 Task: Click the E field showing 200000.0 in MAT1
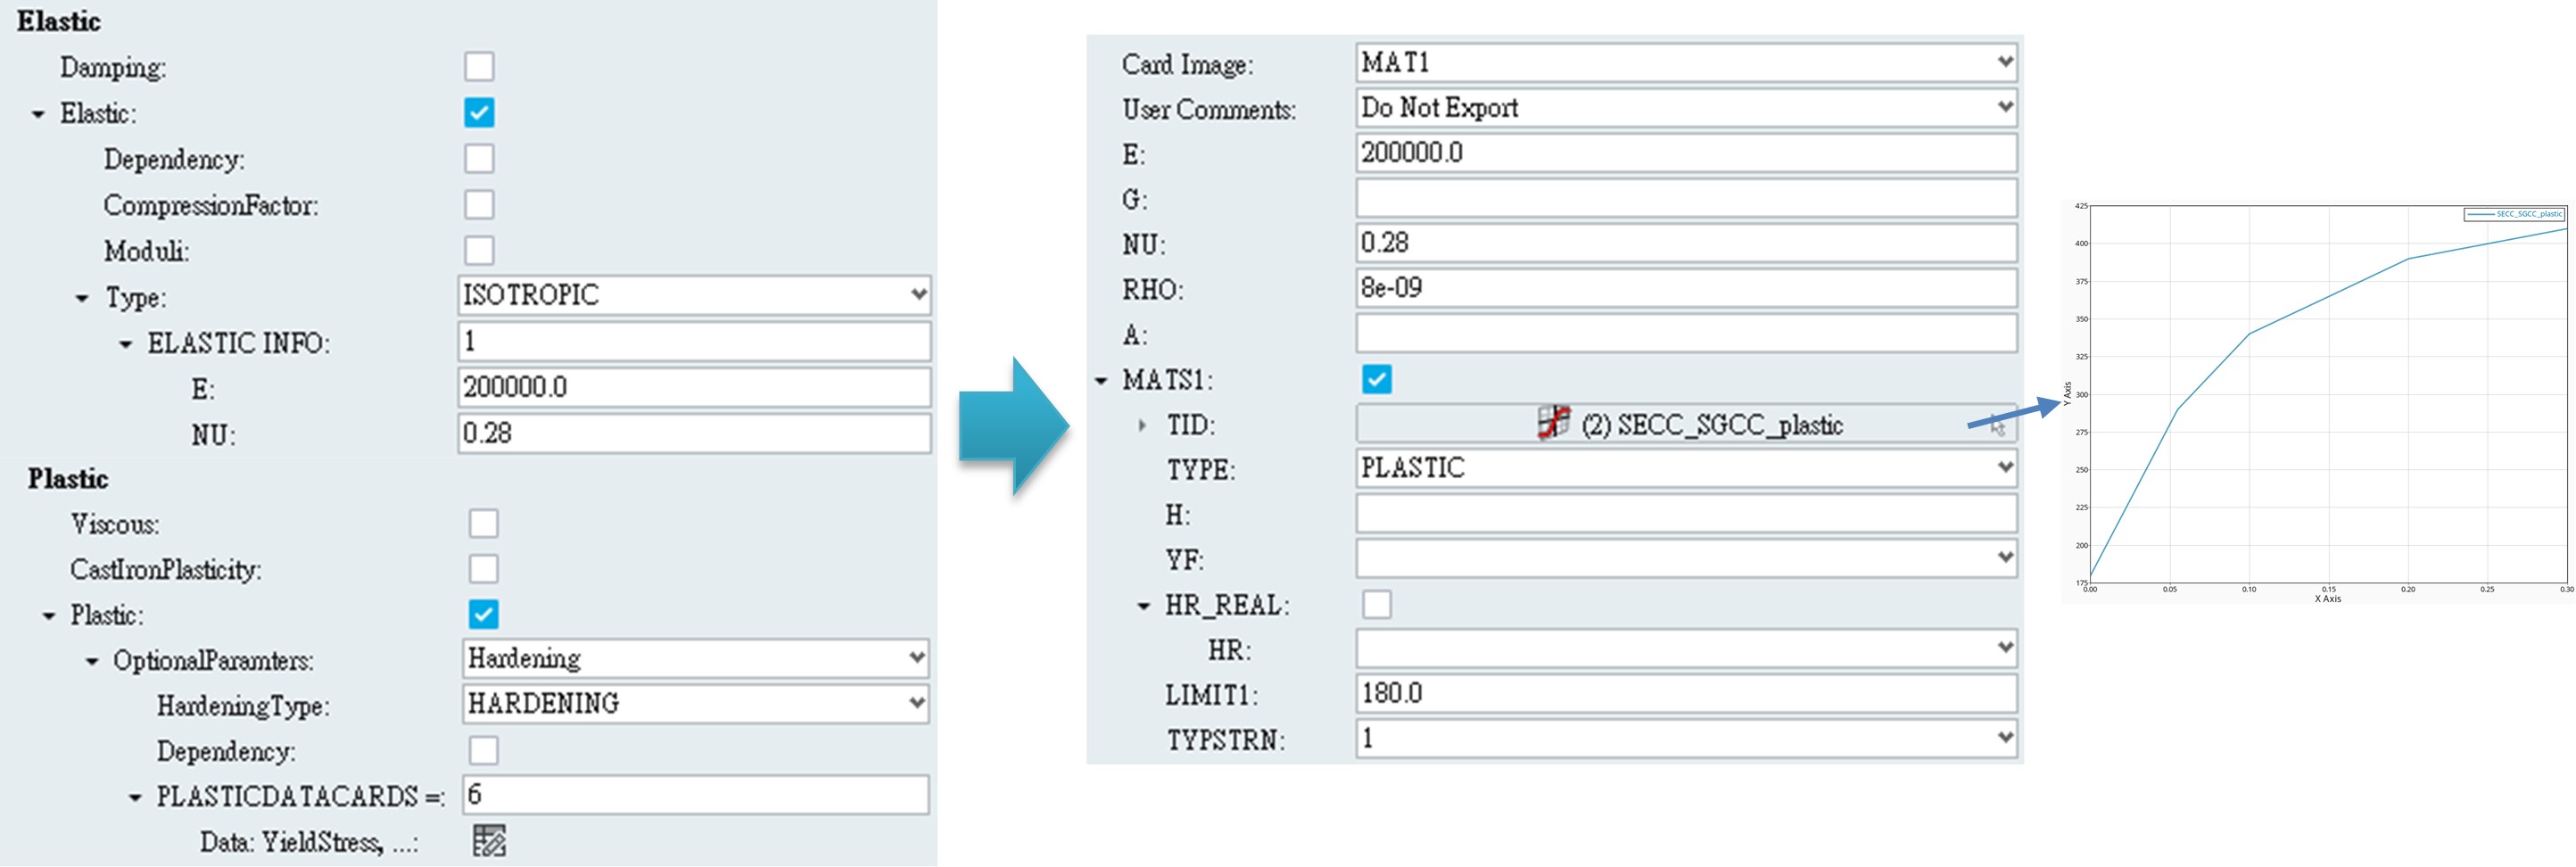click(1685, 153)
